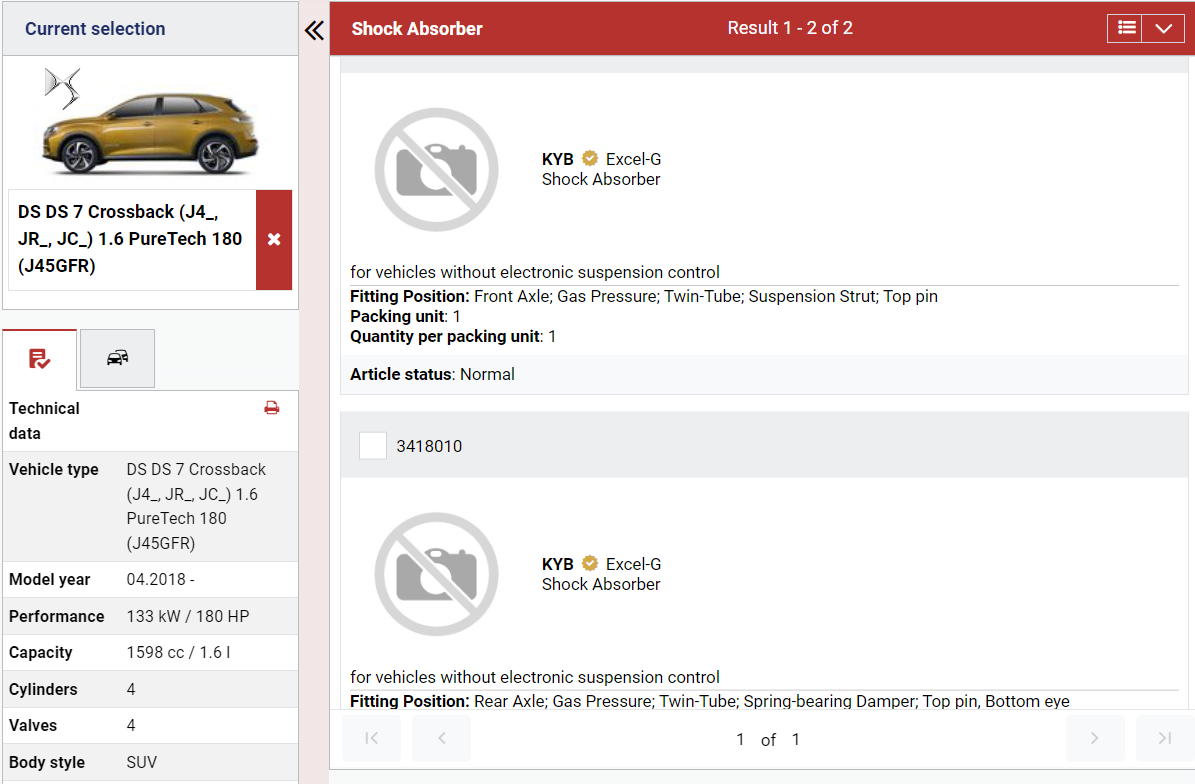Open the front axle shock absorber image placeholder
1195x784 pixels.
click(437, 169)
